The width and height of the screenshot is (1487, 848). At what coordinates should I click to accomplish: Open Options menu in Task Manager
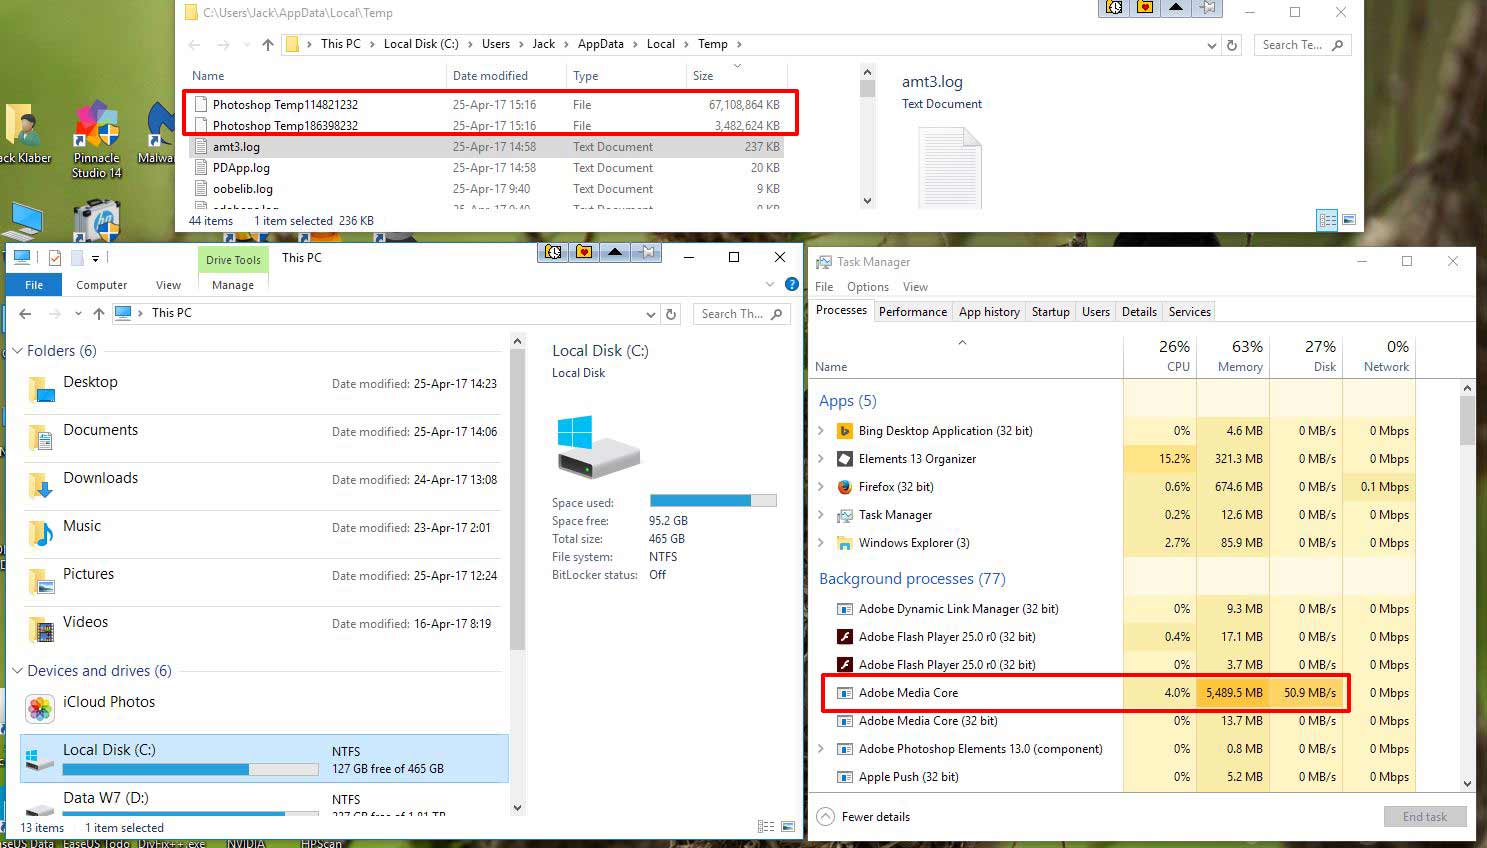click(x=867, y=287)
